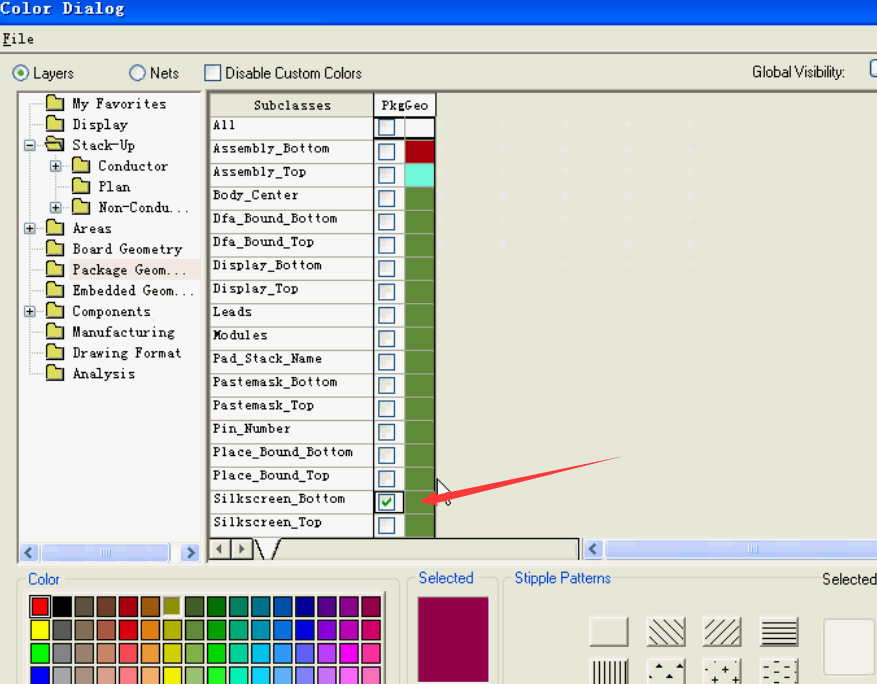Click subclass table tab scroll right arrow
The height and width of the screenshot is (684, 877).
point(242,549)
